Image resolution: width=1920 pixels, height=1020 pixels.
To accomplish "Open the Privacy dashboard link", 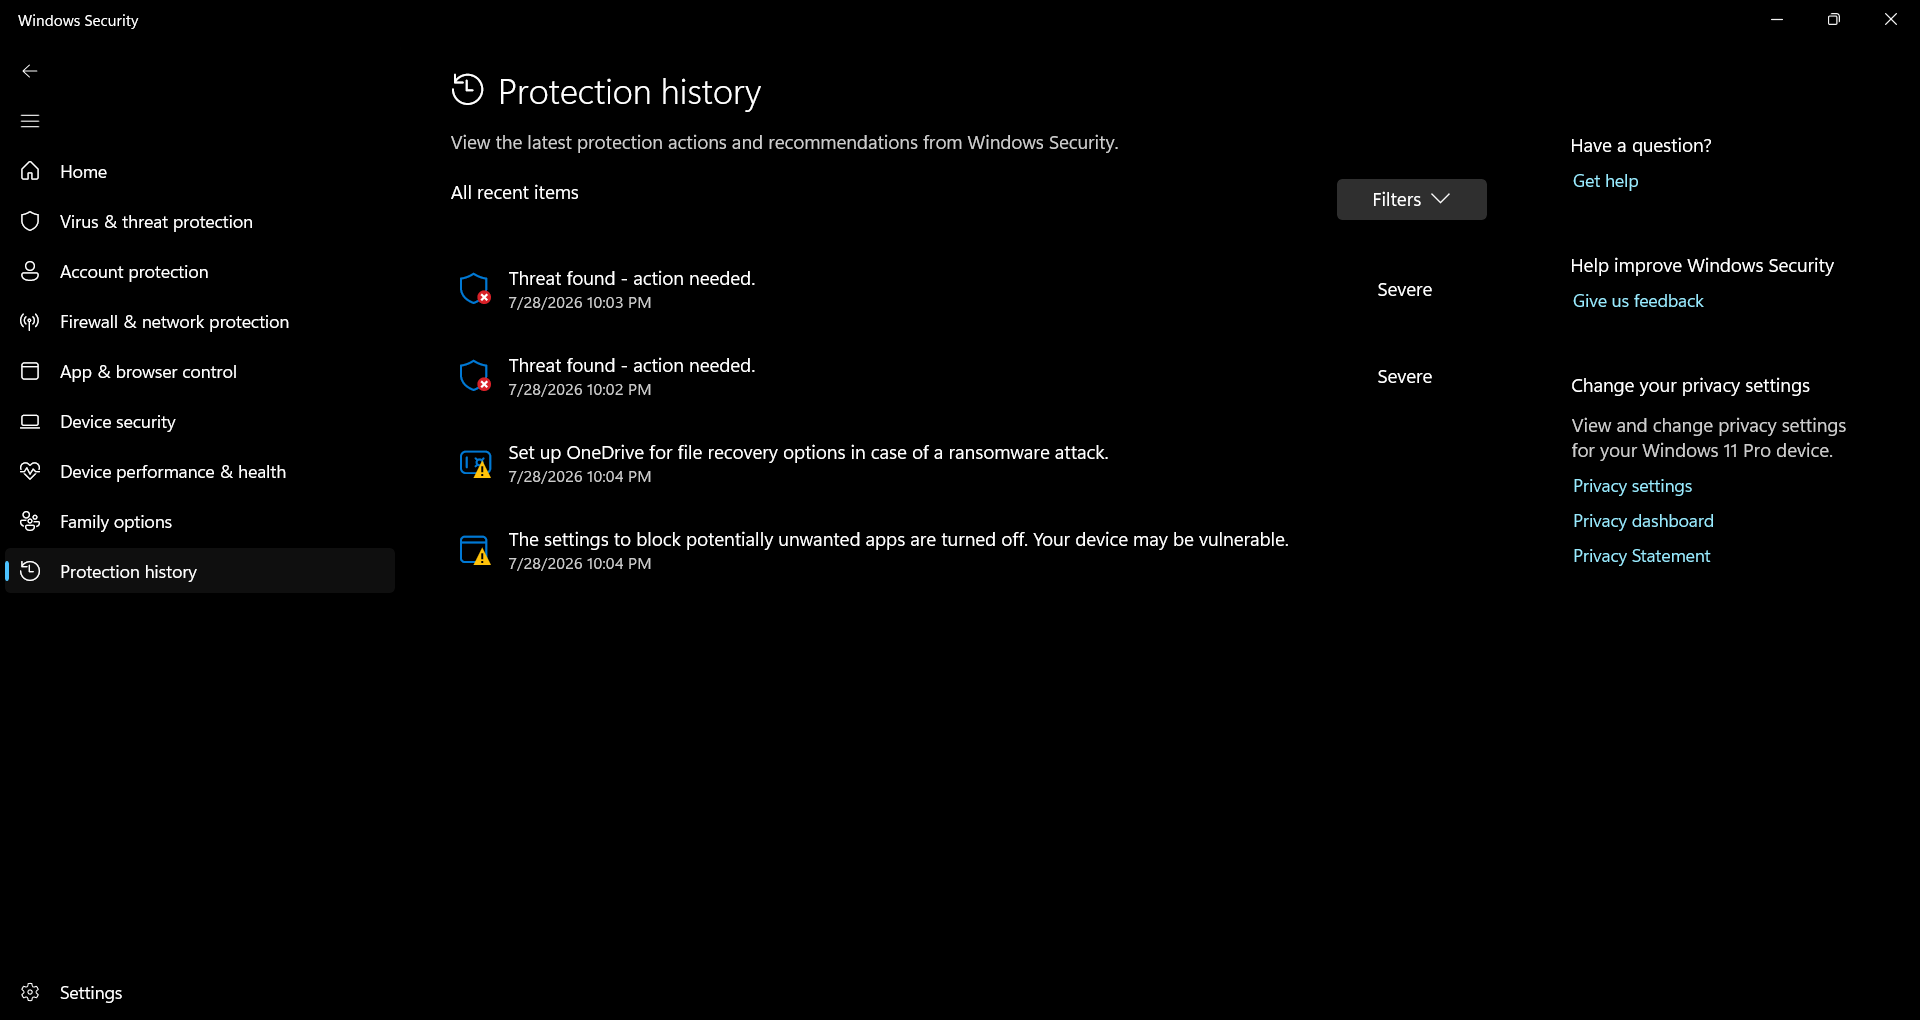I will click(1643, 521).
